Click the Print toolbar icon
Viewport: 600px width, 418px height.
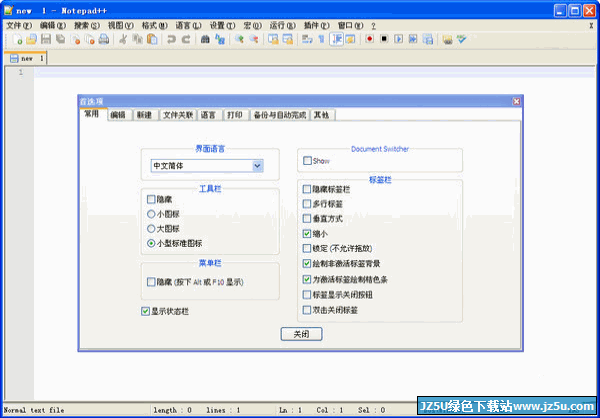coord(104,39)
